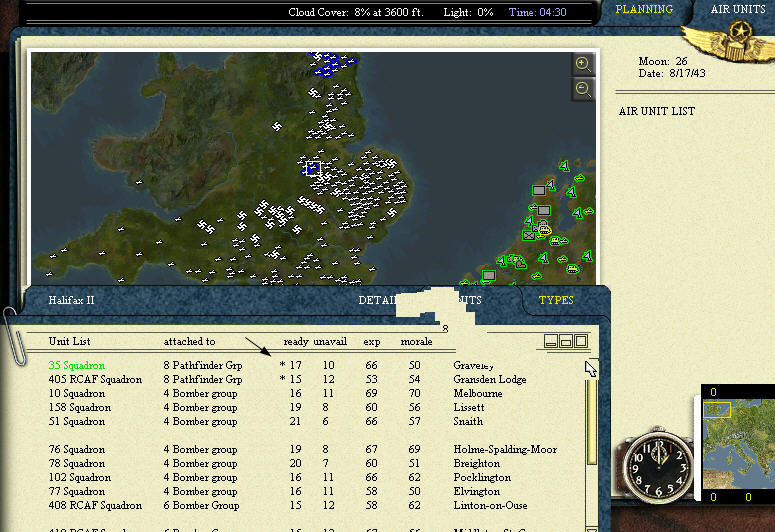Click the Breighton base name
The height and width of the screenshot is (532, 775).
click(x=476, y=463)
